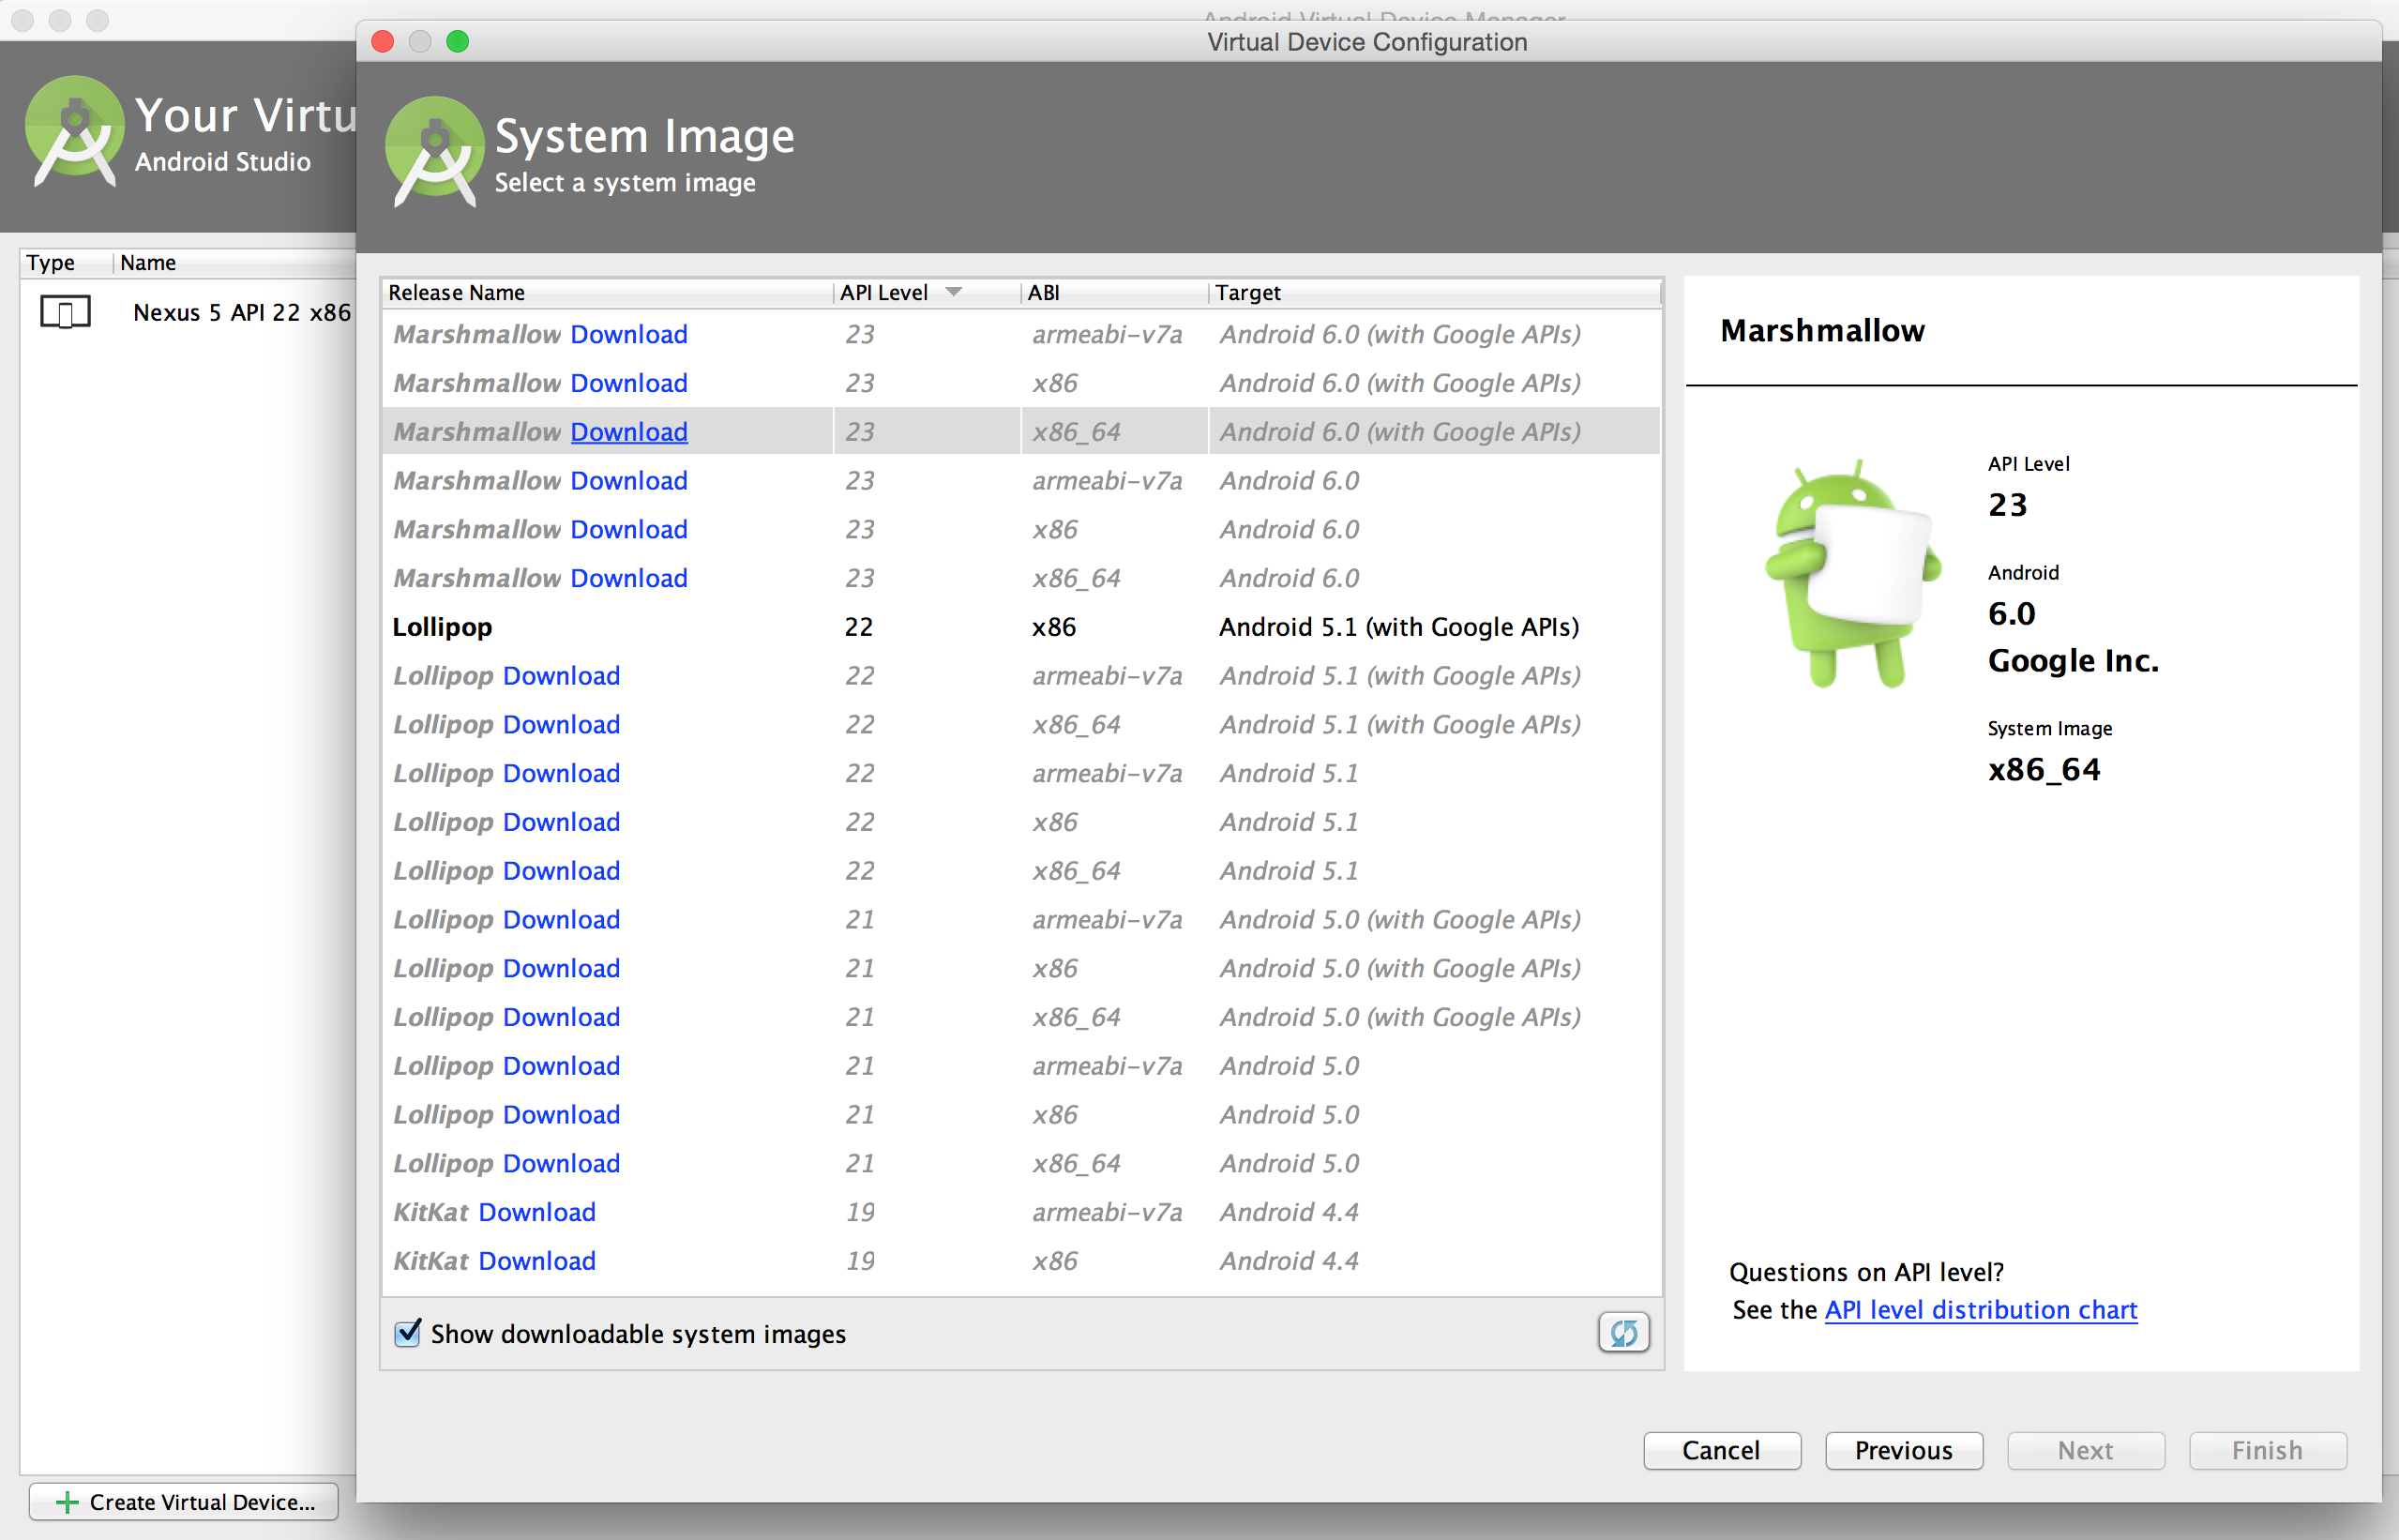Download KitKat armeabi-v7a system image
The width and height of the screenshot is (2399, 1540).
coord(537,1212)
